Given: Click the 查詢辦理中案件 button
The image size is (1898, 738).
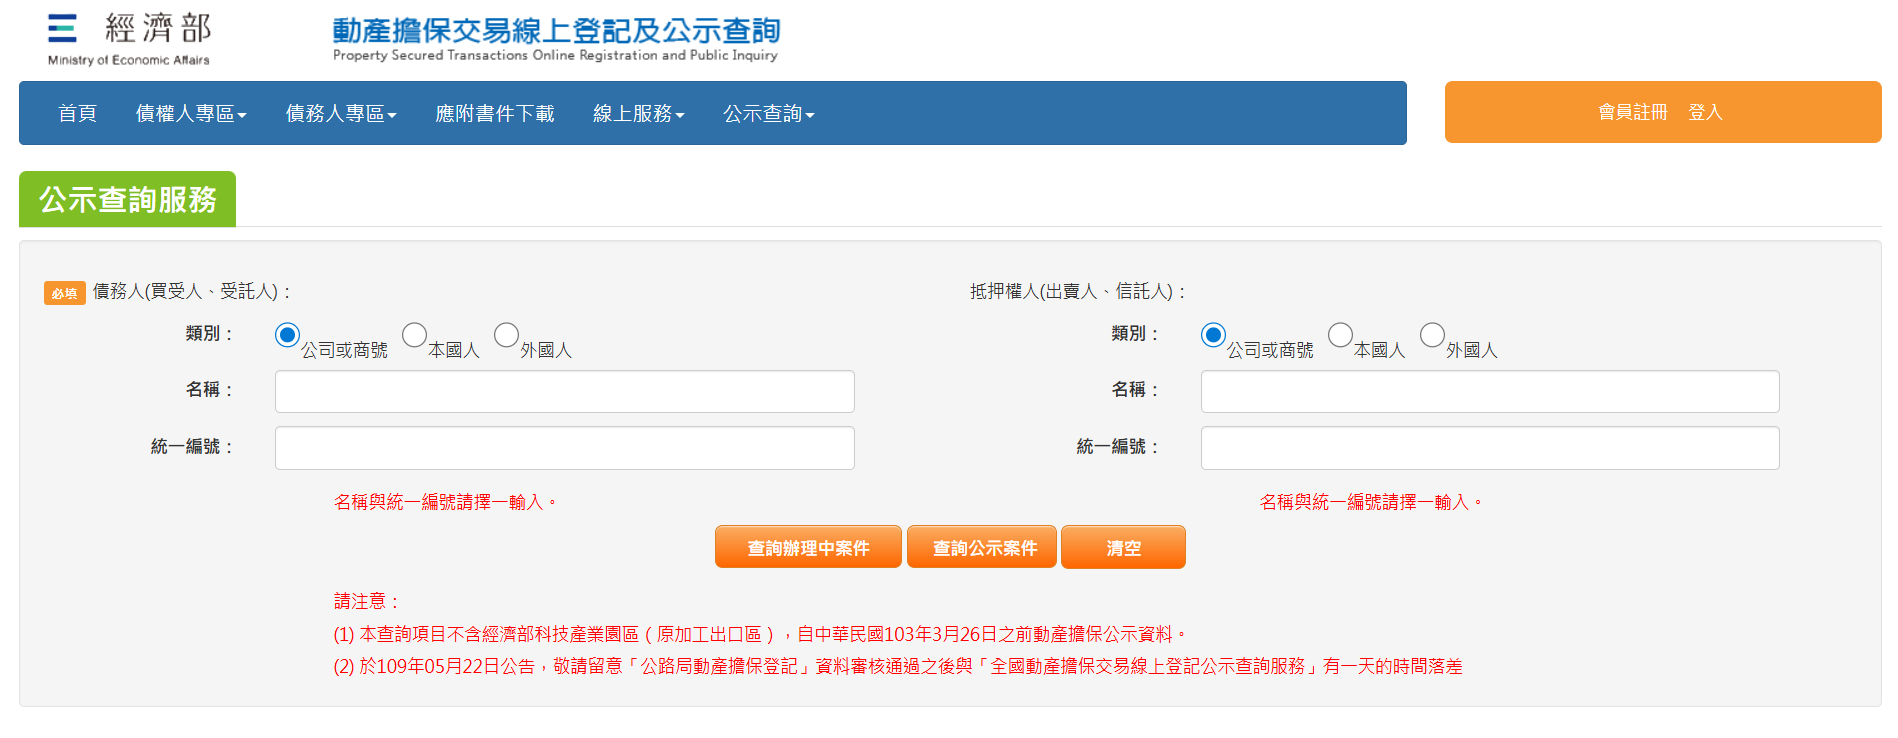Looking at the screenshot, I should tap(808, 548).
